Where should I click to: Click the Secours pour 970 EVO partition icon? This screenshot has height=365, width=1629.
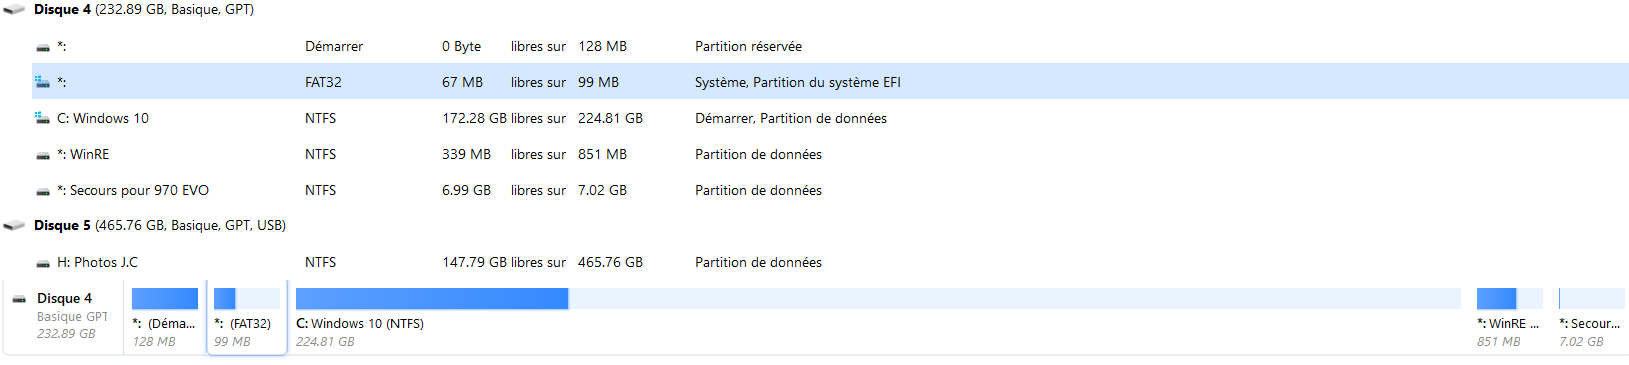(x=43, y=191)
